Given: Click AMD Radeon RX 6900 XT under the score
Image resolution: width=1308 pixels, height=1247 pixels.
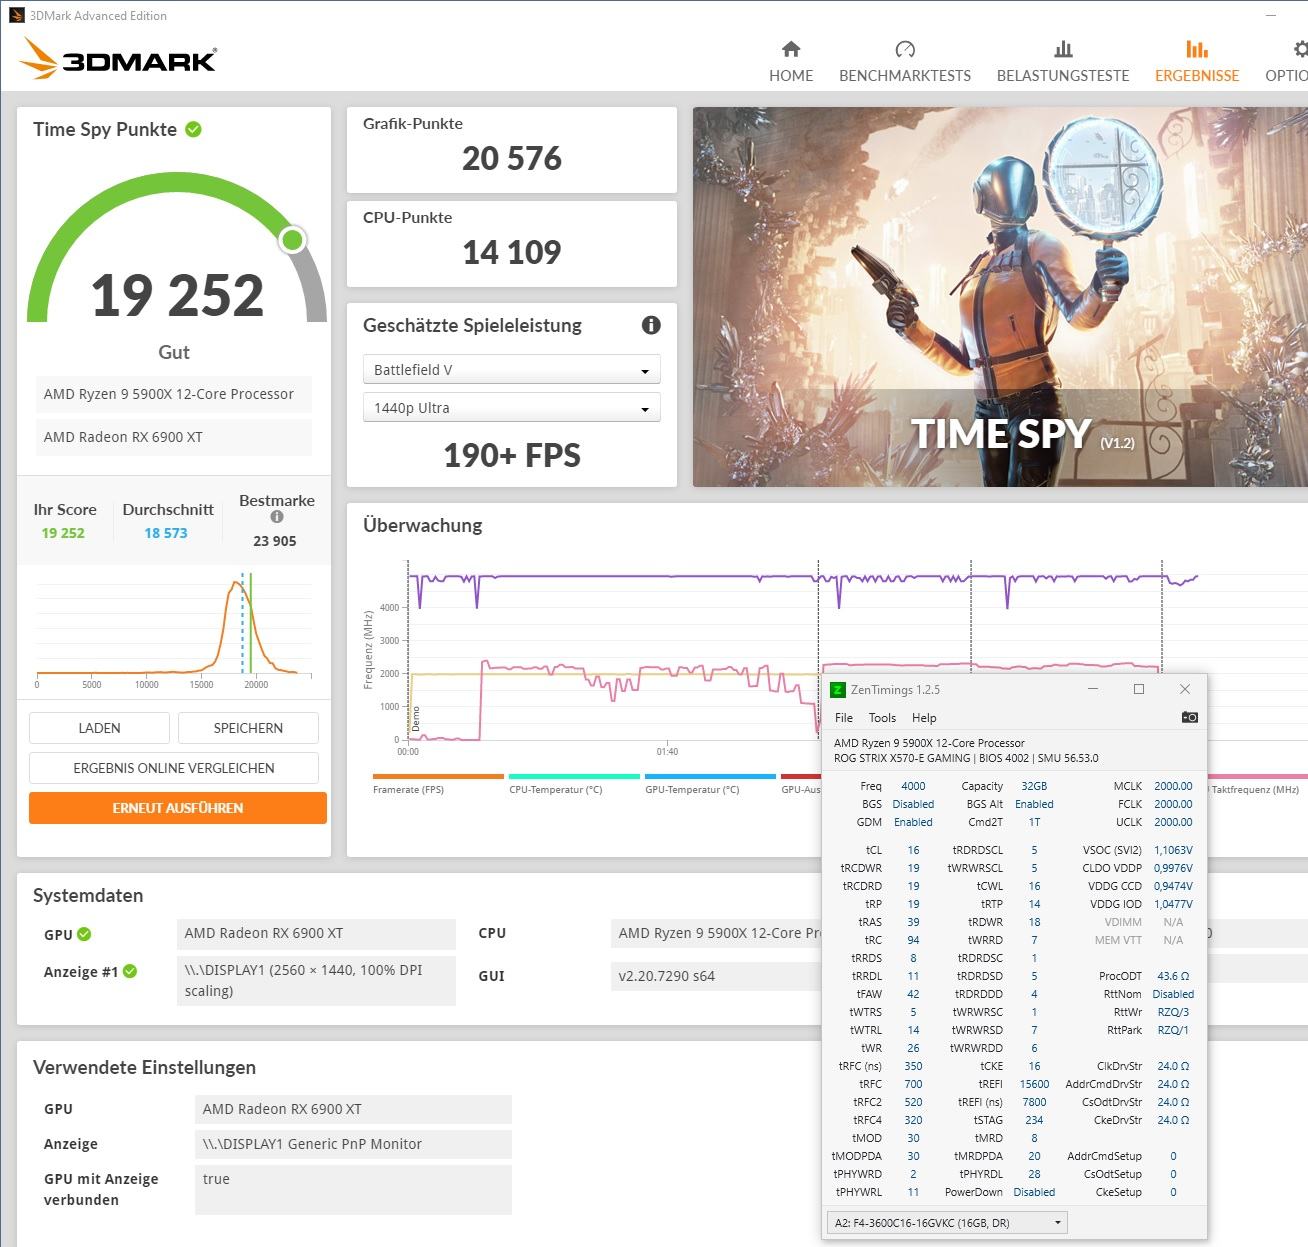Looking at the screenshot, I should tap(173, 437).
